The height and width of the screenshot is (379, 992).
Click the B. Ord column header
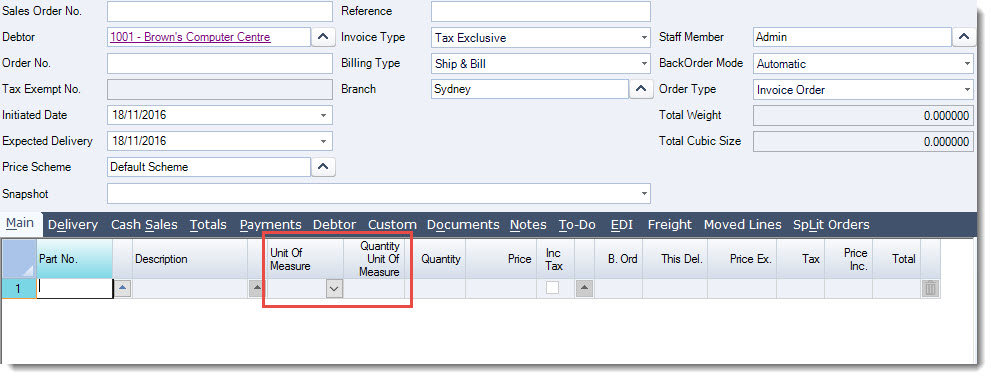coord(618,259)
